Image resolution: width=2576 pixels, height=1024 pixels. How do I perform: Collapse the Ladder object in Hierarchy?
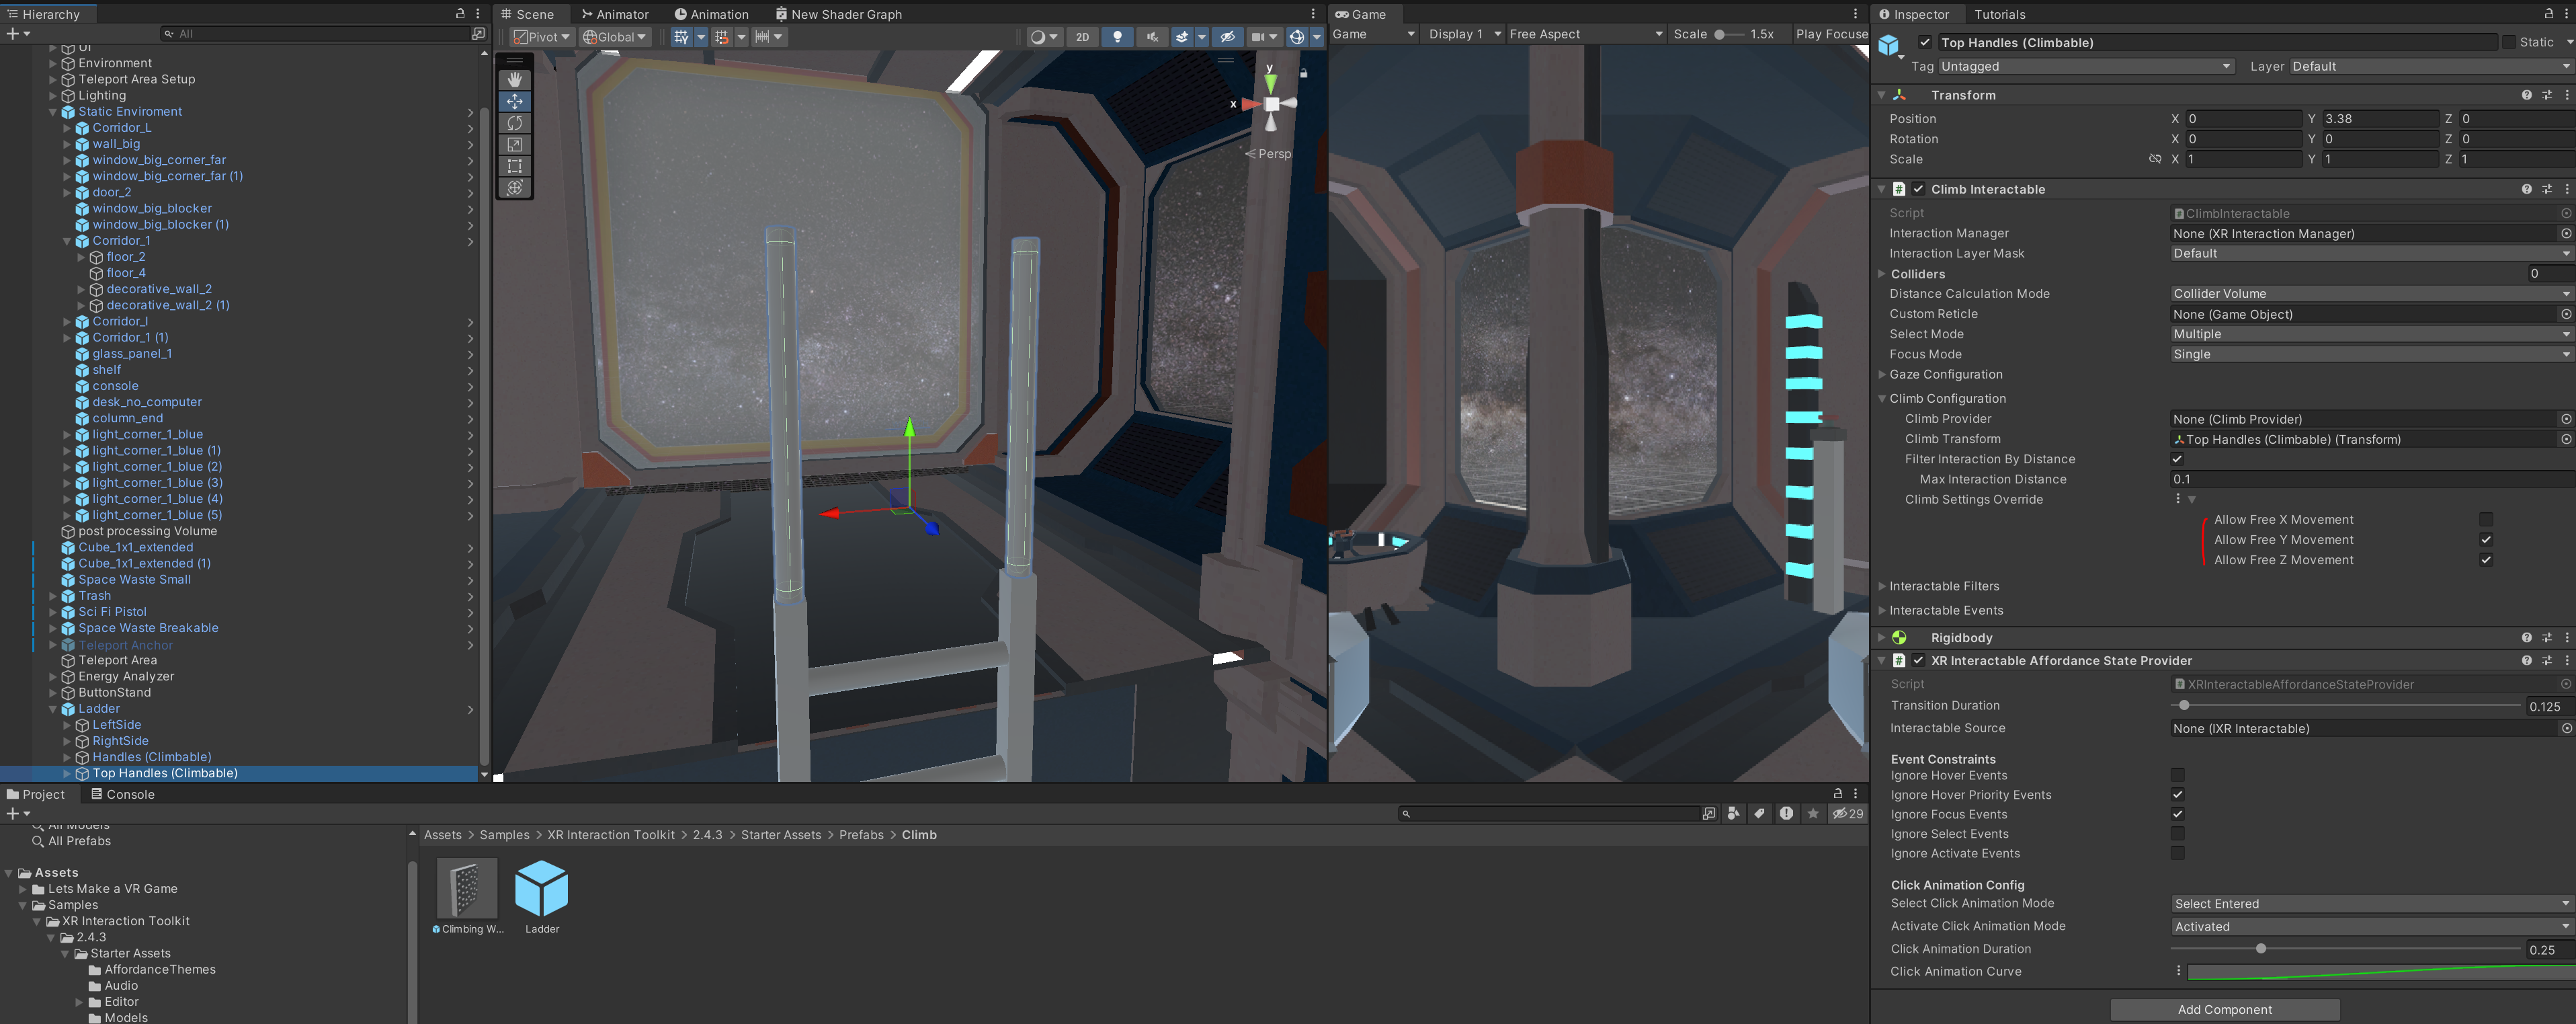(54, 709)
